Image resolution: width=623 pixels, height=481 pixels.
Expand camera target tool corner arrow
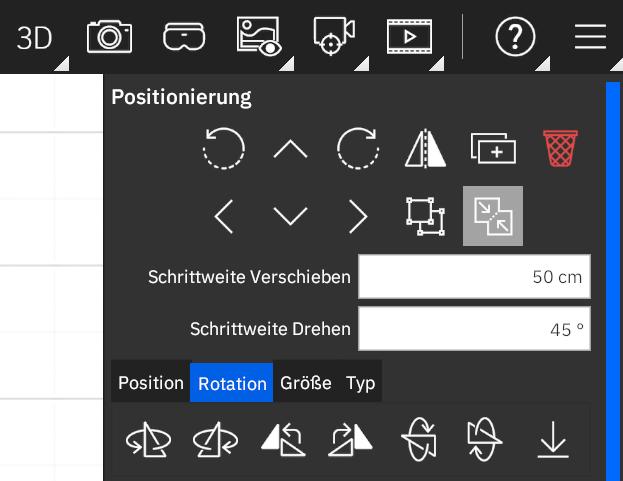[362, 64]
